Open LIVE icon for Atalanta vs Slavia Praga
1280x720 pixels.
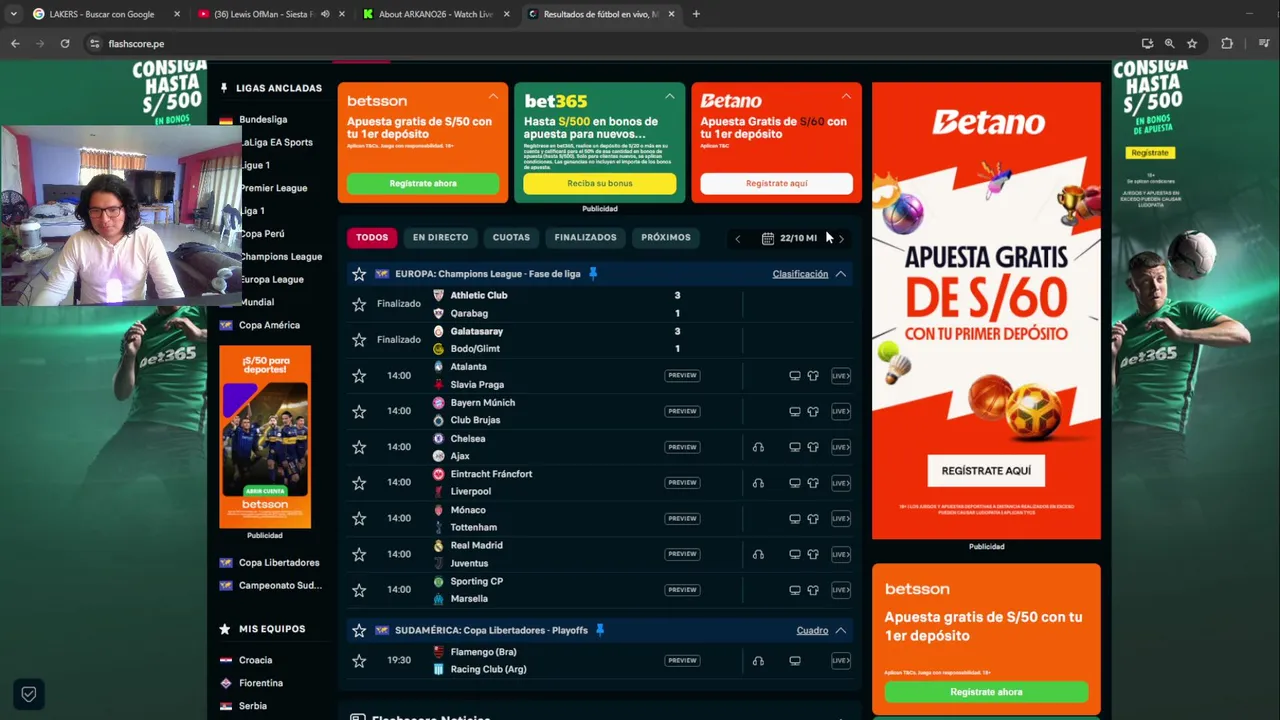point(841,376)
